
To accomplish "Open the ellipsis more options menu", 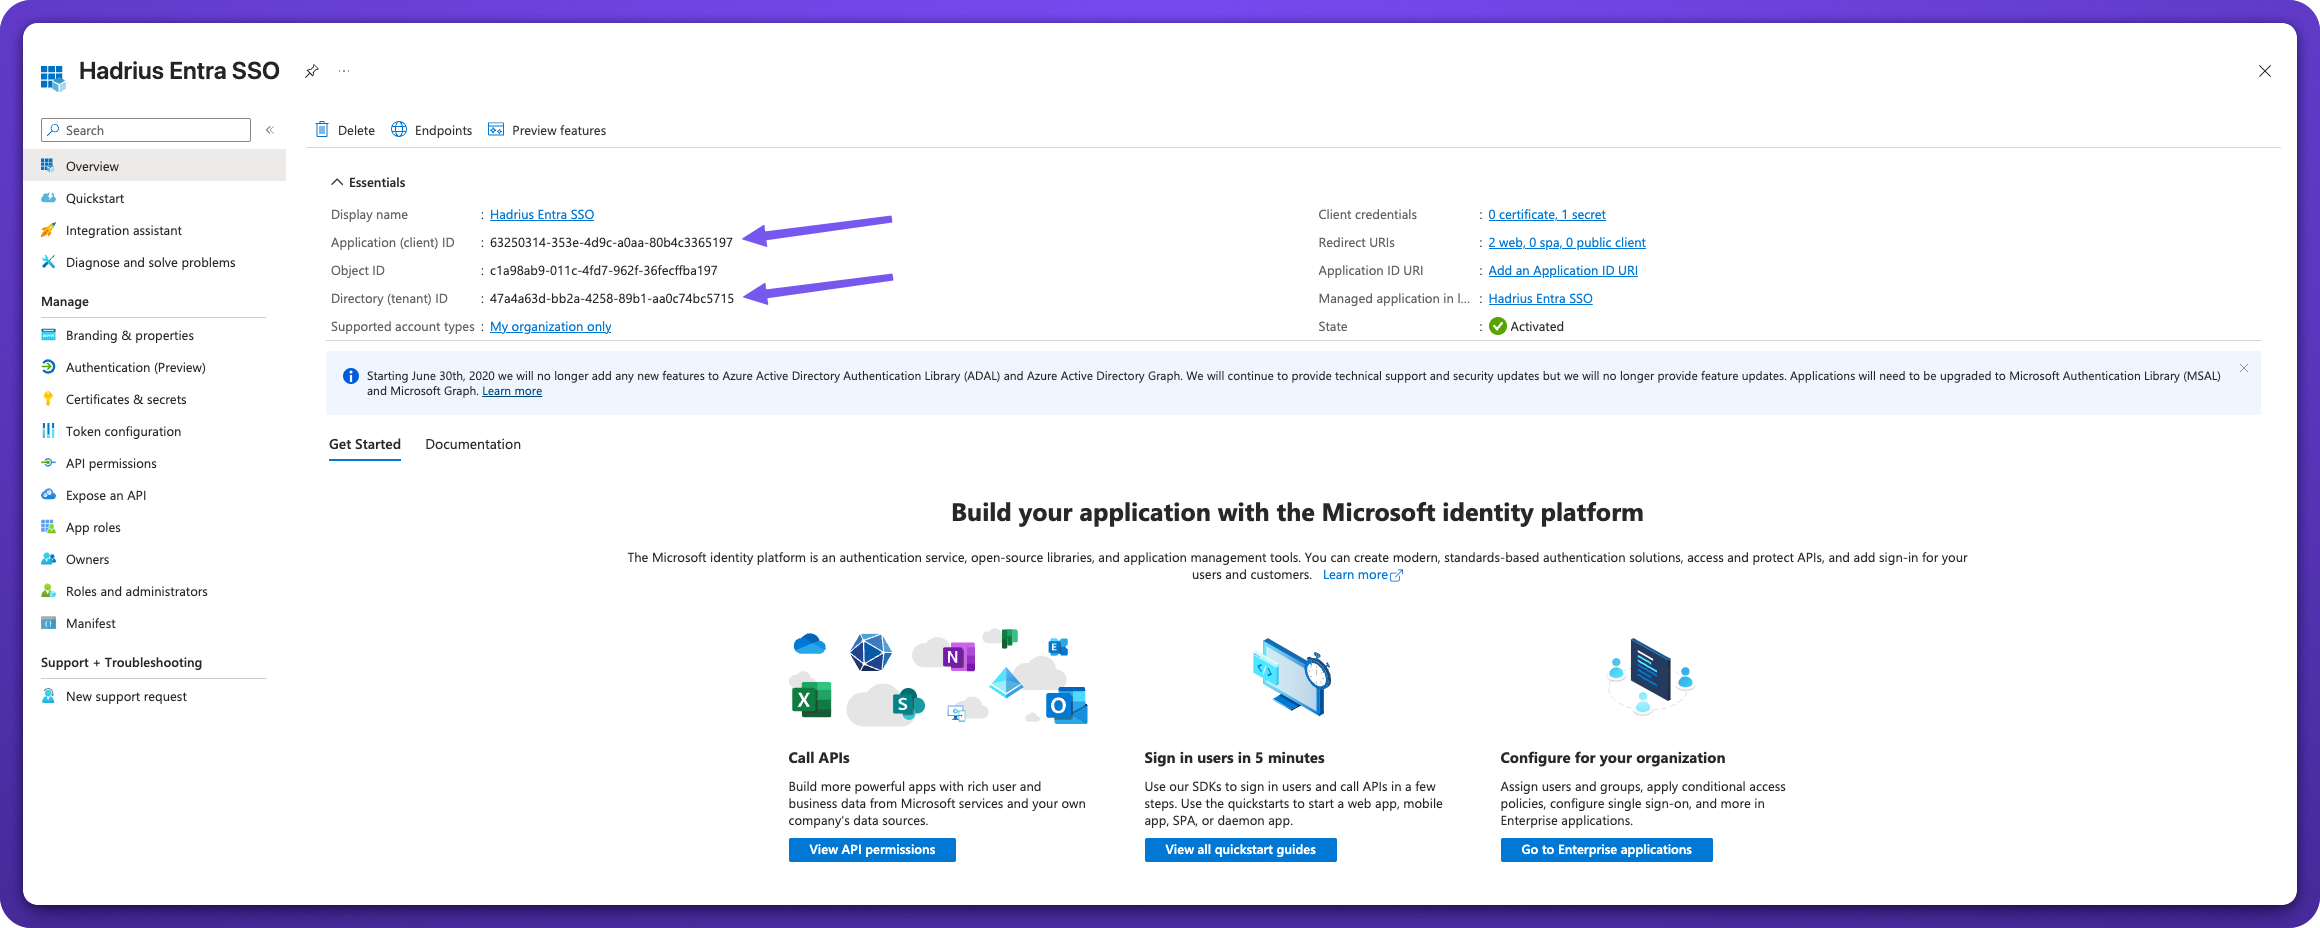I will [x=344, y=71].
